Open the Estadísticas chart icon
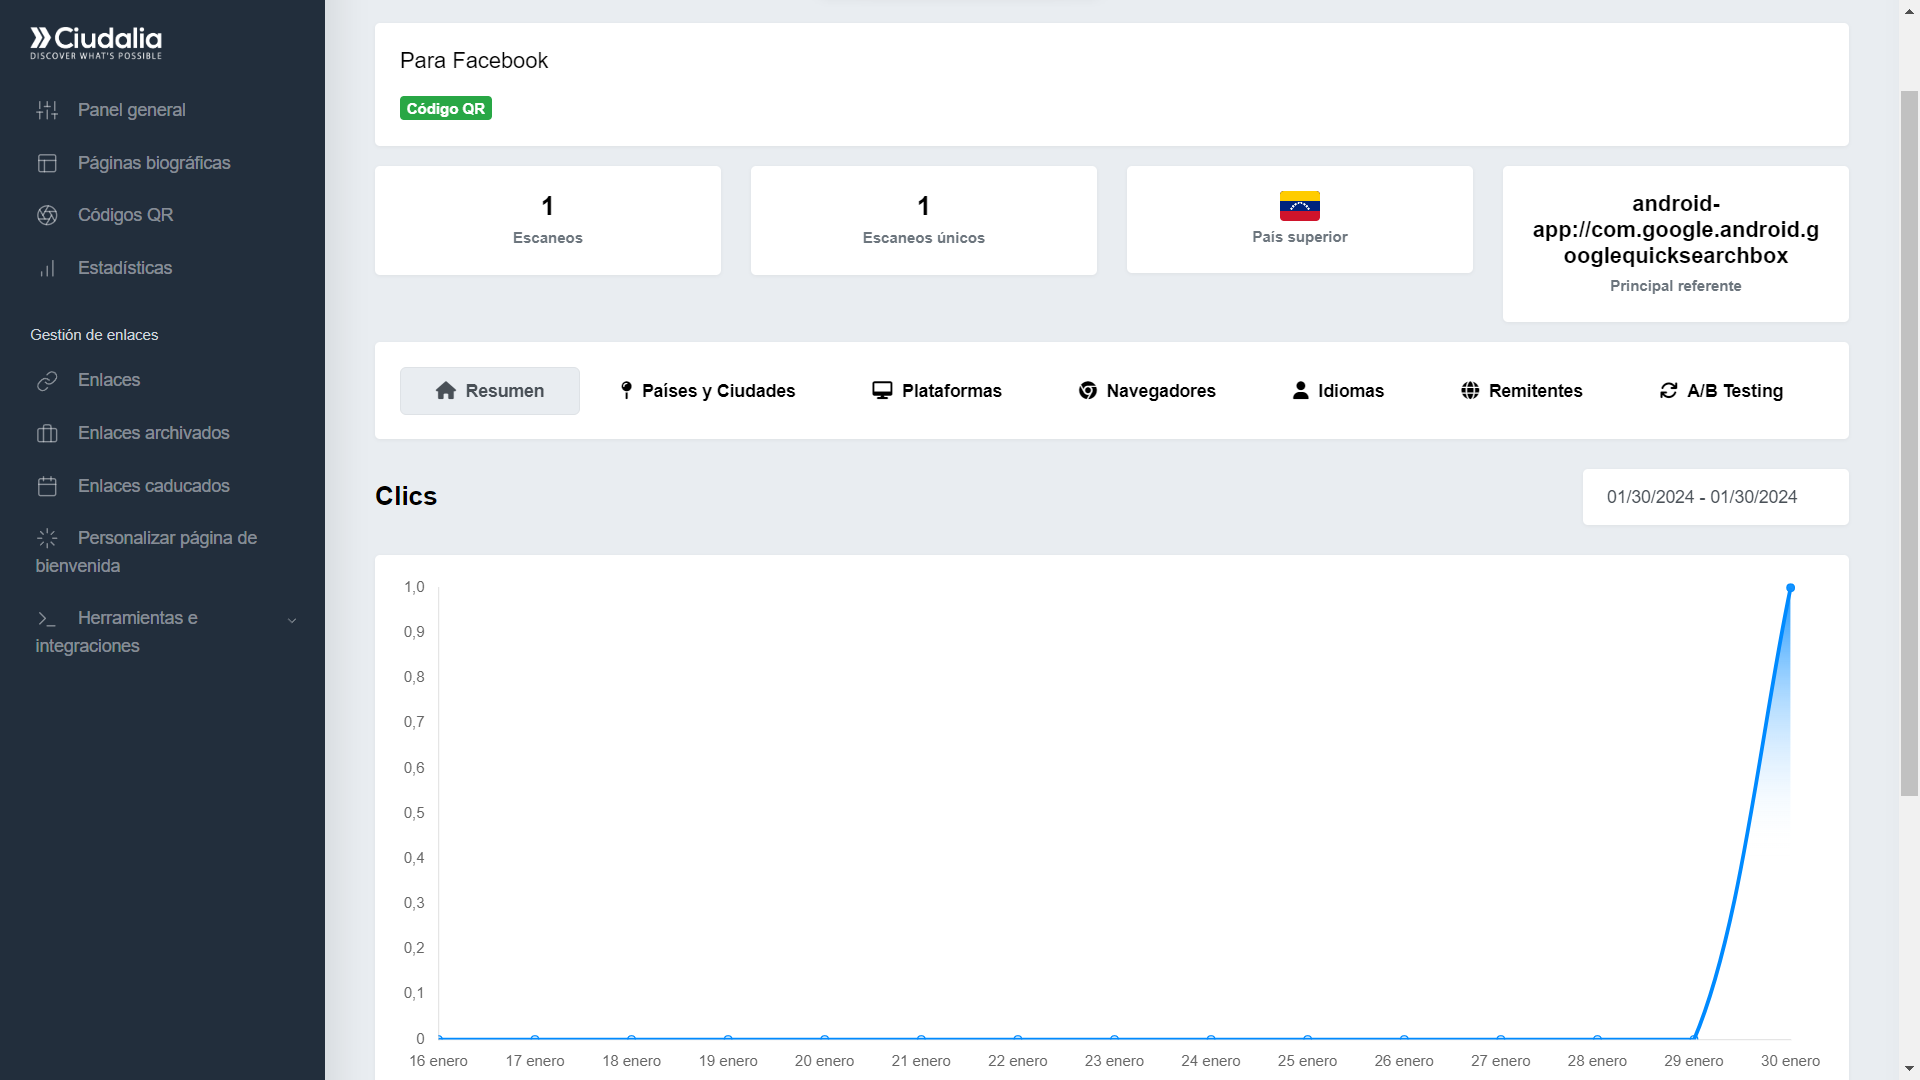This screenshot has width=1920, height=1080. tap(47, 268)
